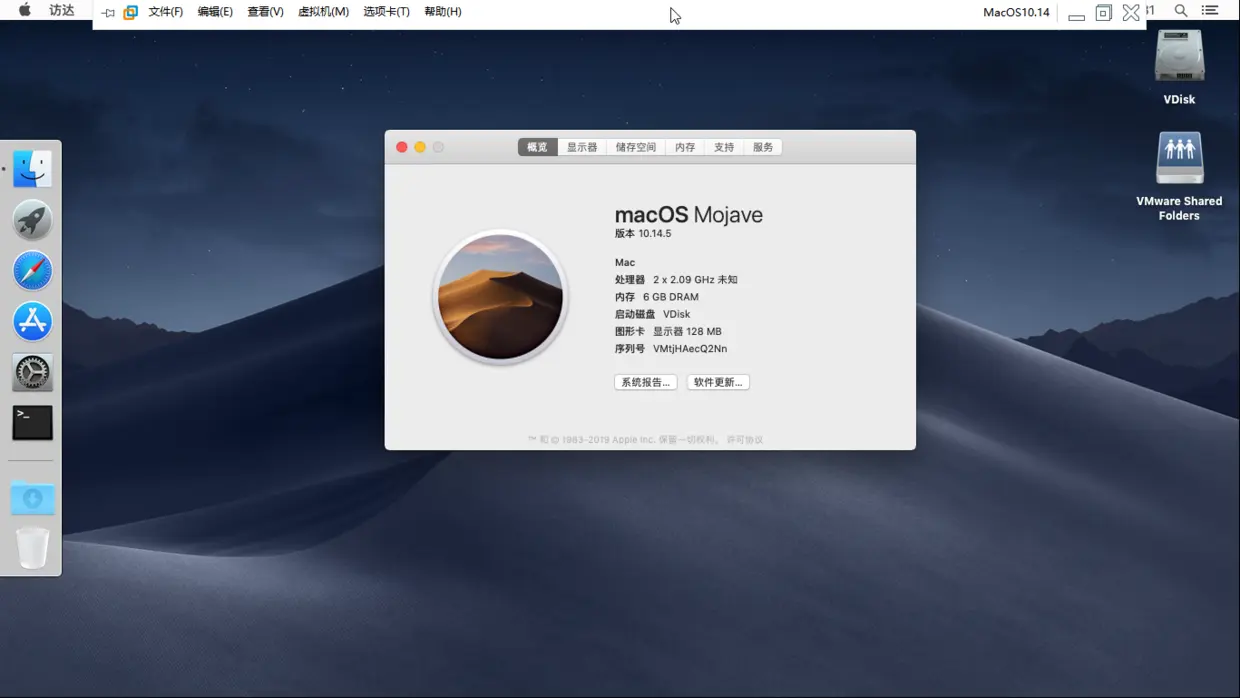Open the 帮助(H) menu

(443, 12)
